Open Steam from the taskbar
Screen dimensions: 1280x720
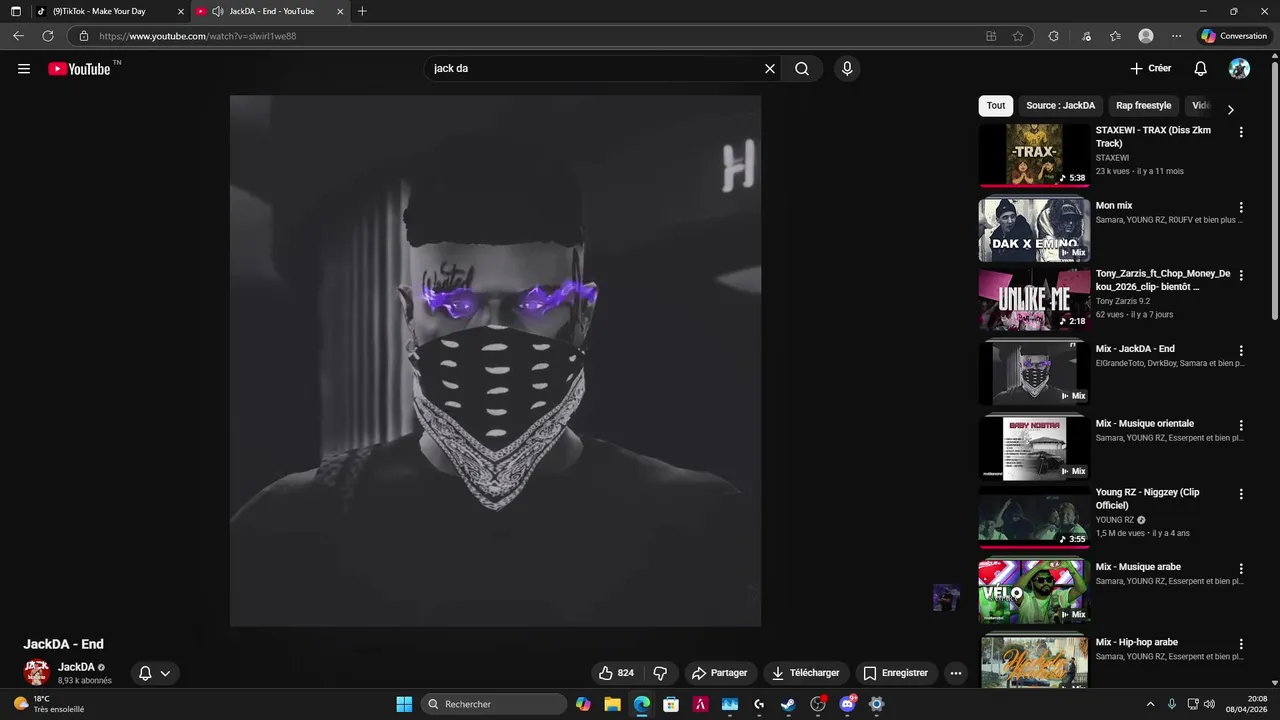tap(788, 704)
